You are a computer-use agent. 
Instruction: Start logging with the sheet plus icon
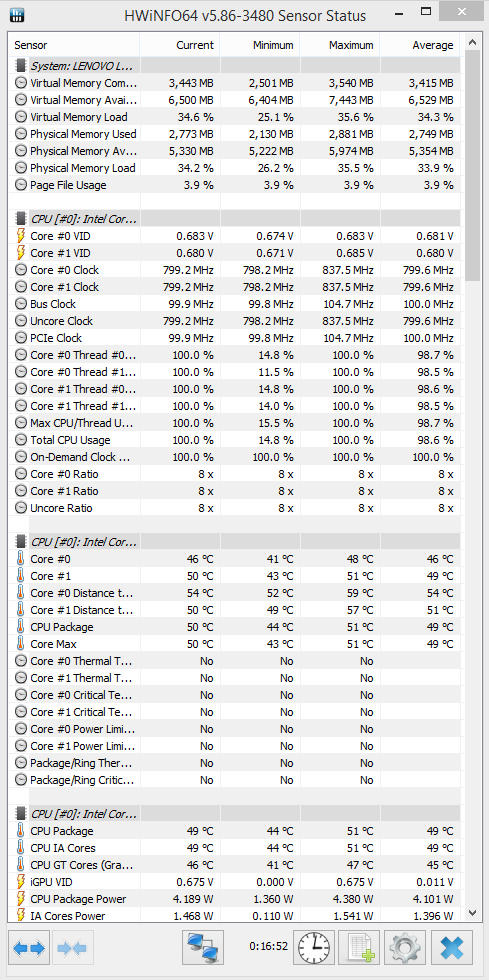pos(360,948)
